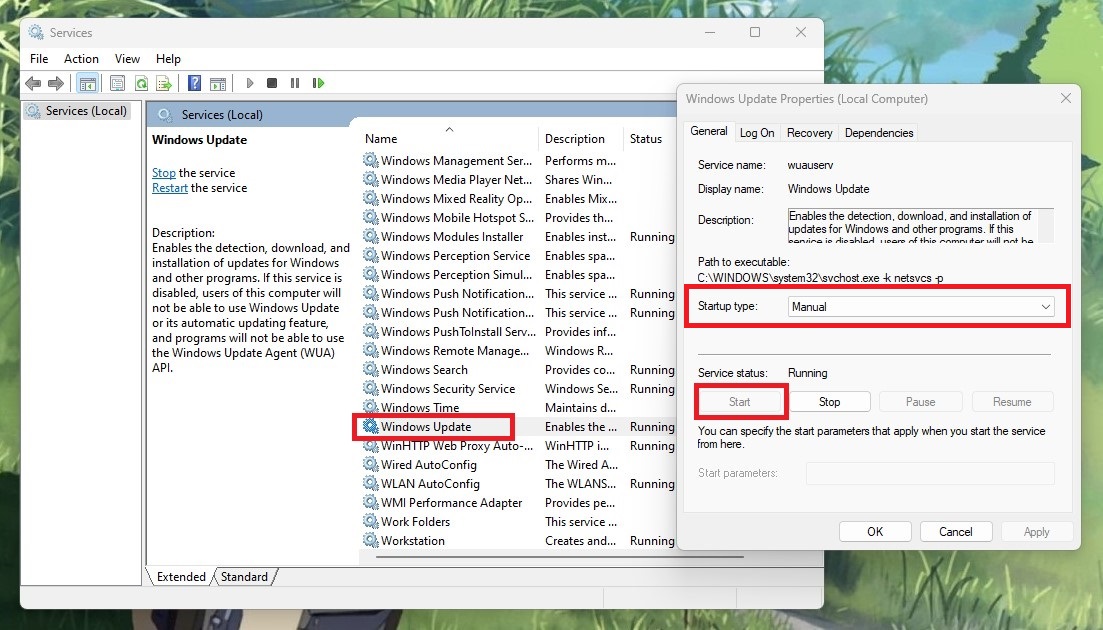Select Windows Search in the services list
The width and height of the screenshot is (1103, 630).
(424, 370)
